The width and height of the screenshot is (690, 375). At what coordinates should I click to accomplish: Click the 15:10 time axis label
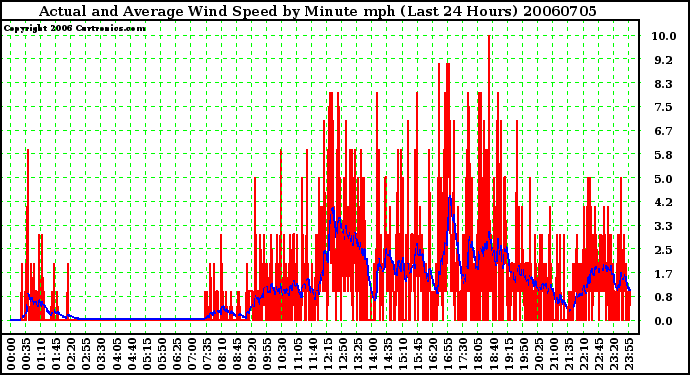[x=403, y=354]
